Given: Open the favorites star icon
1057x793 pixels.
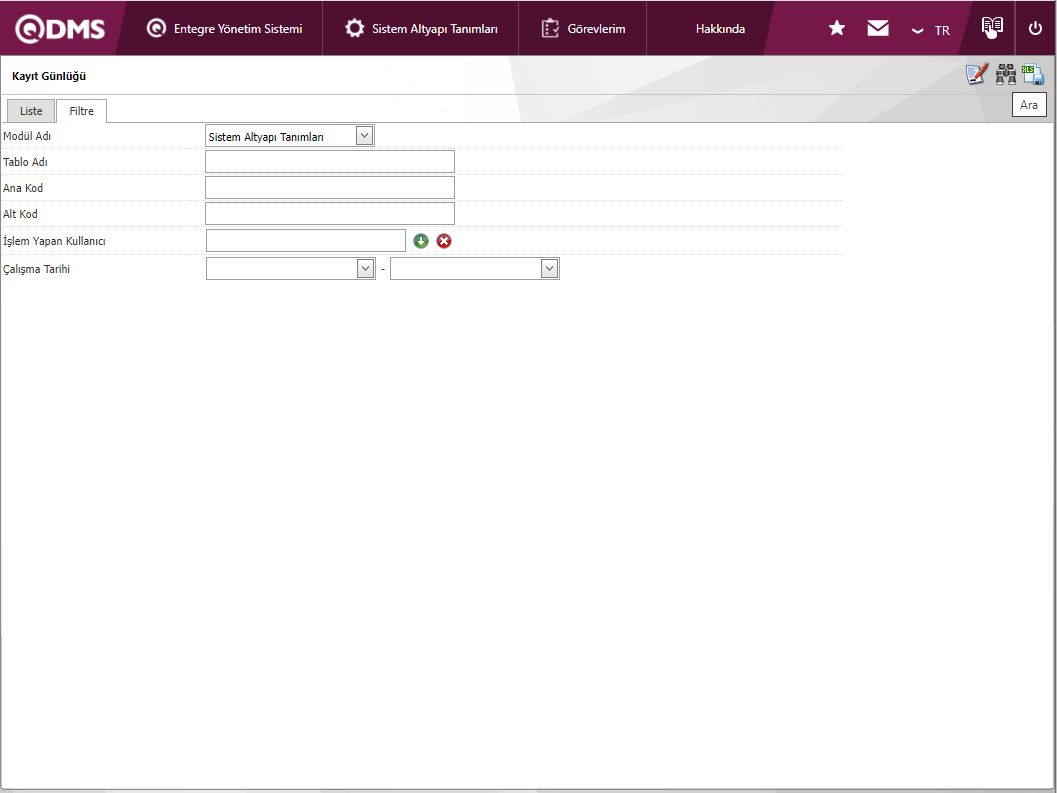Looking at the screenshot, I should point(837,28).
